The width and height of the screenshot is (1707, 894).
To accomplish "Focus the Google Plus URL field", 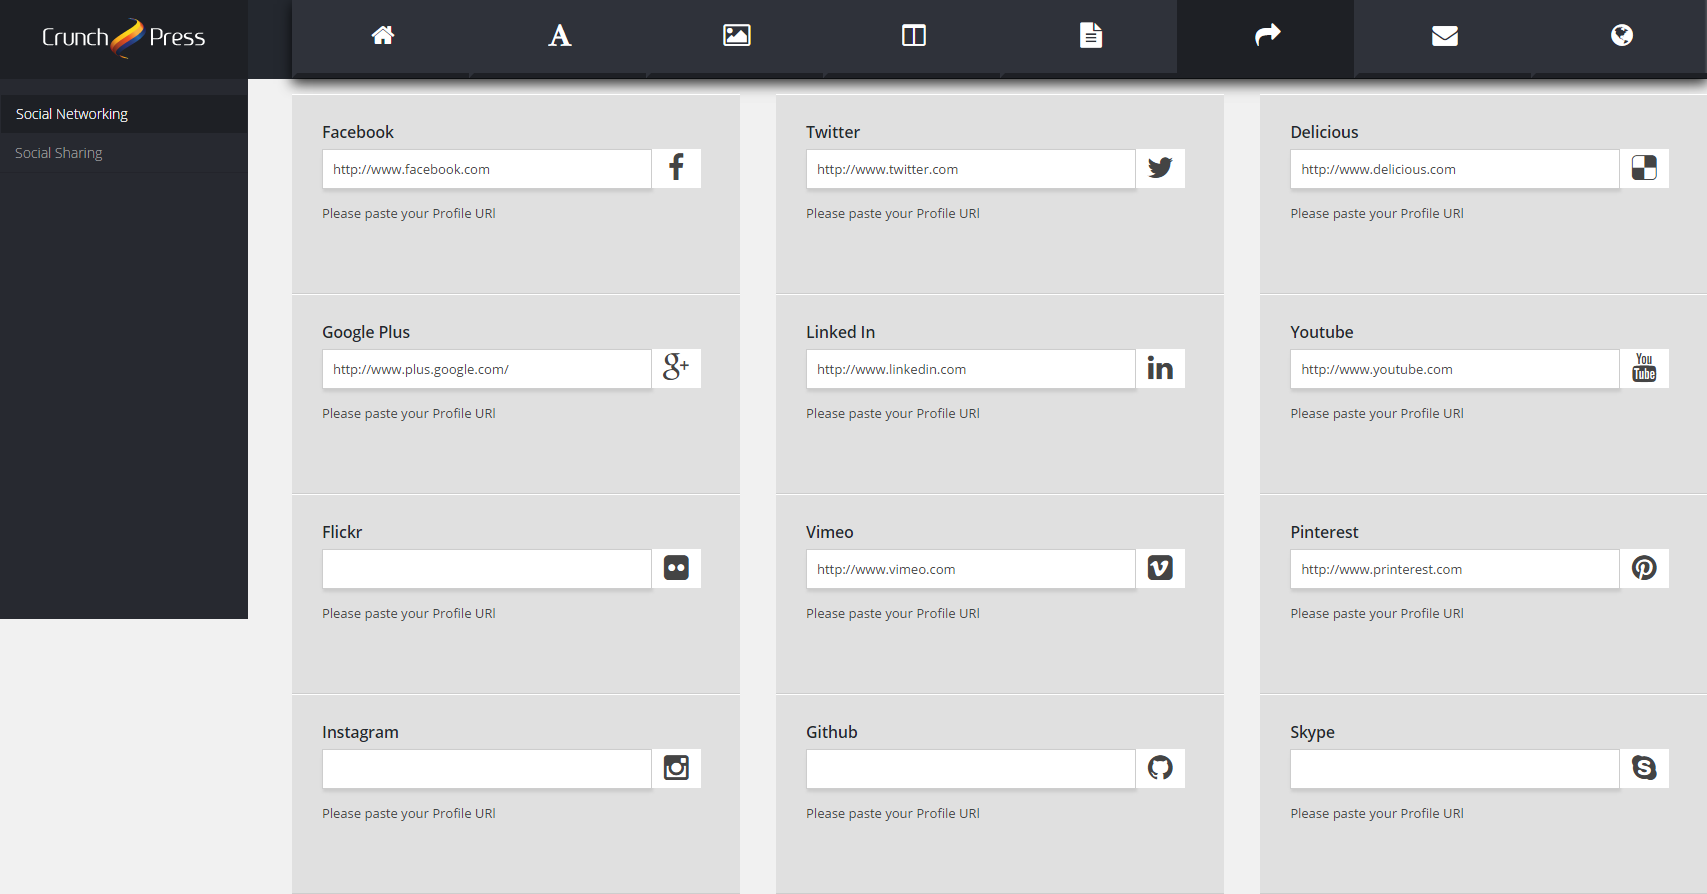I will click(487, 369).
